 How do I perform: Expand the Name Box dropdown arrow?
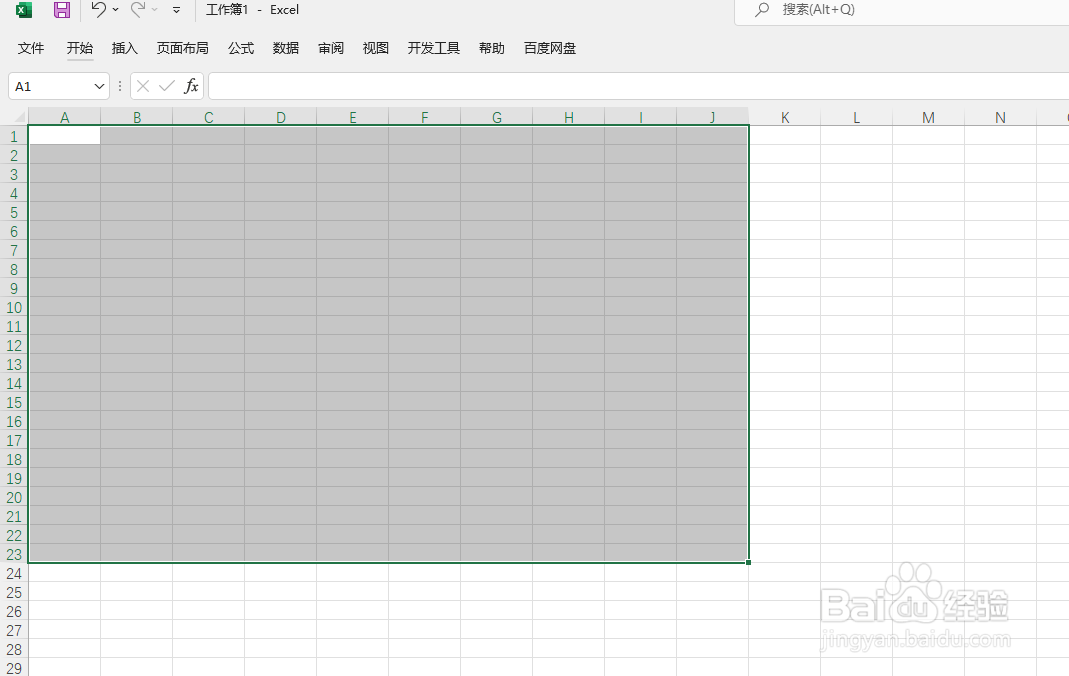coord(100,87)
